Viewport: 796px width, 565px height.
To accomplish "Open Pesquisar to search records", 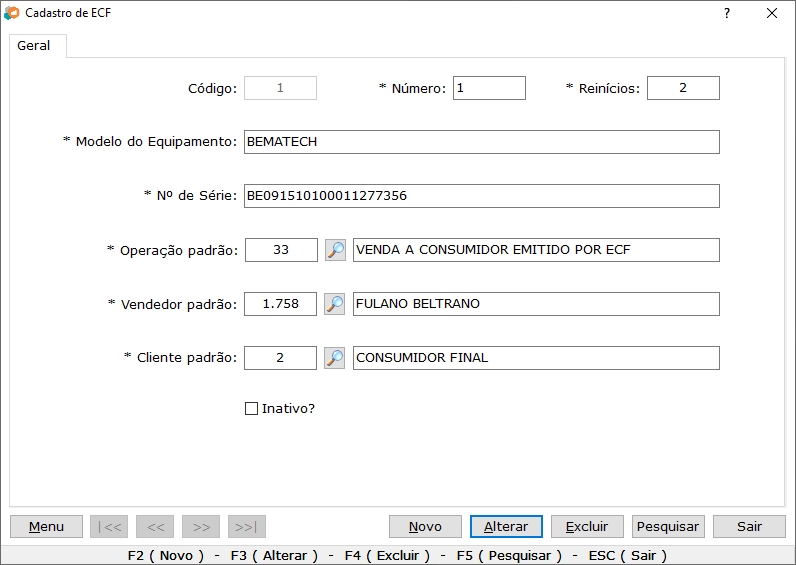I will [x=668, y=527].
